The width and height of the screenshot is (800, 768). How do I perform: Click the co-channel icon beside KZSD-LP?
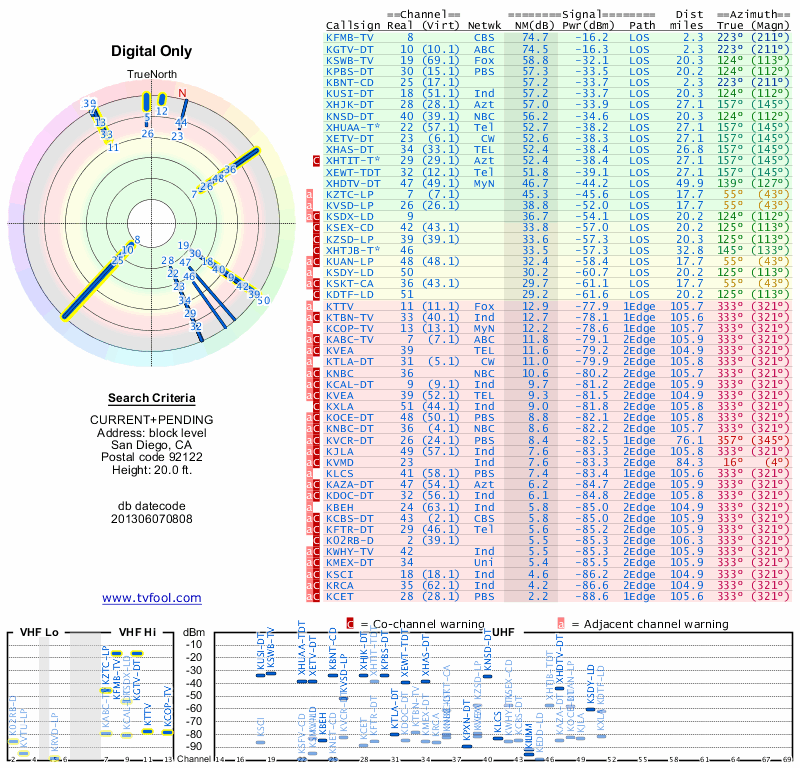click(316, 239)
